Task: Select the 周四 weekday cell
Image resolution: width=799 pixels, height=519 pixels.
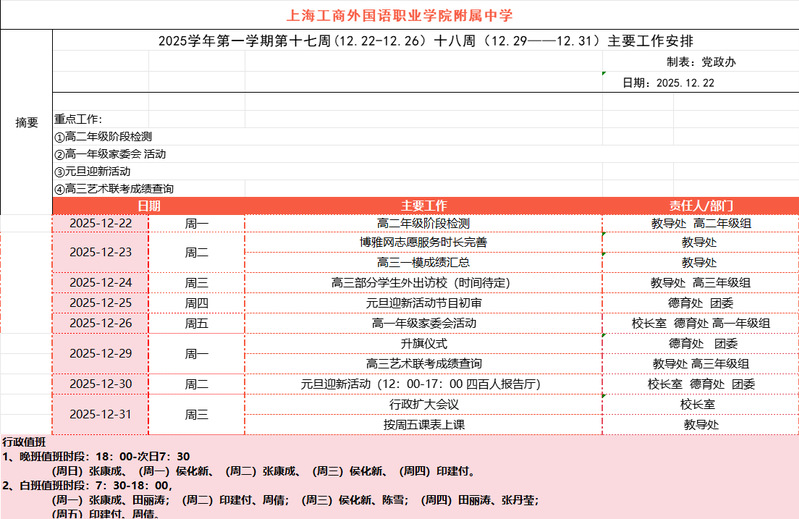Action: tap(196, 302)
